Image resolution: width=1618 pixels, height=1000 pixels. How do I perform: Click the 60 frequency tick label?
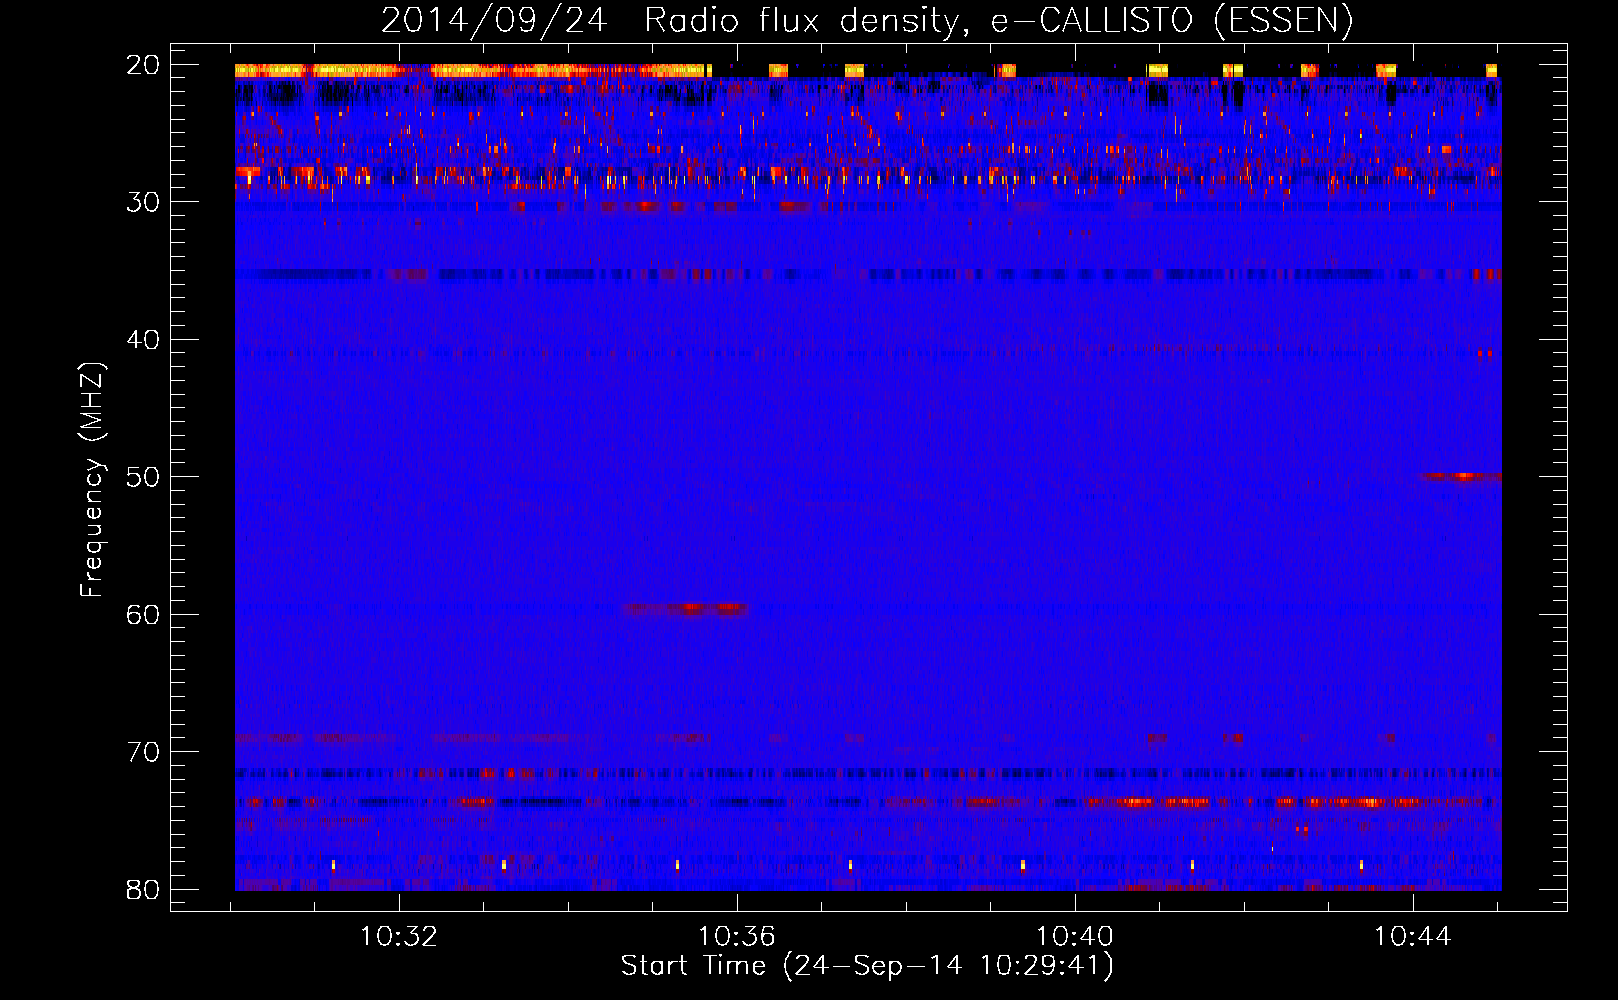pos(143,614)
